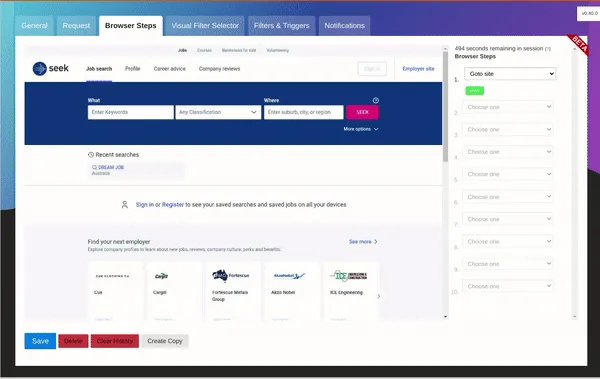Open the Any Classification dropdown
The width and height of the screenshot is (600, 379).
[x=218, y=112]
